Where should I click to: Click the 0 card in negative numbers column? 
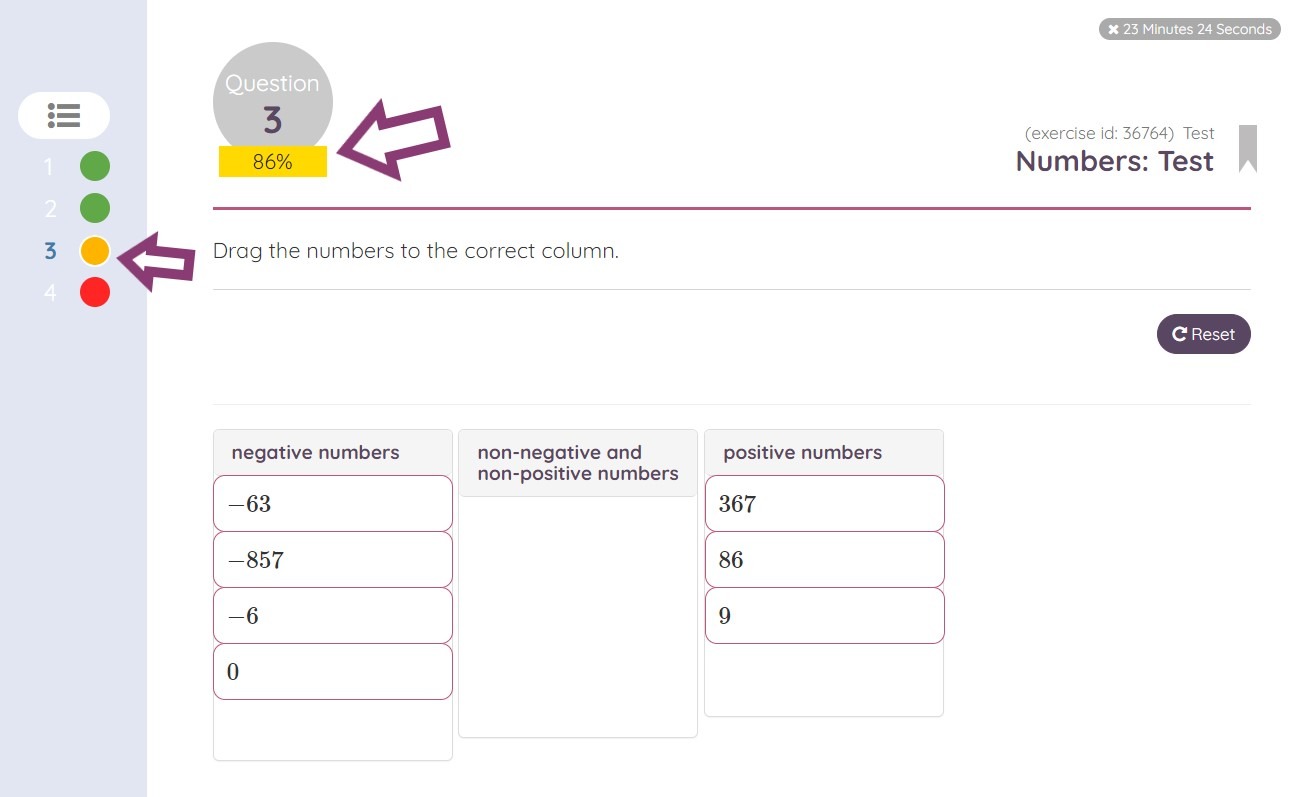(x=332, y=671)
